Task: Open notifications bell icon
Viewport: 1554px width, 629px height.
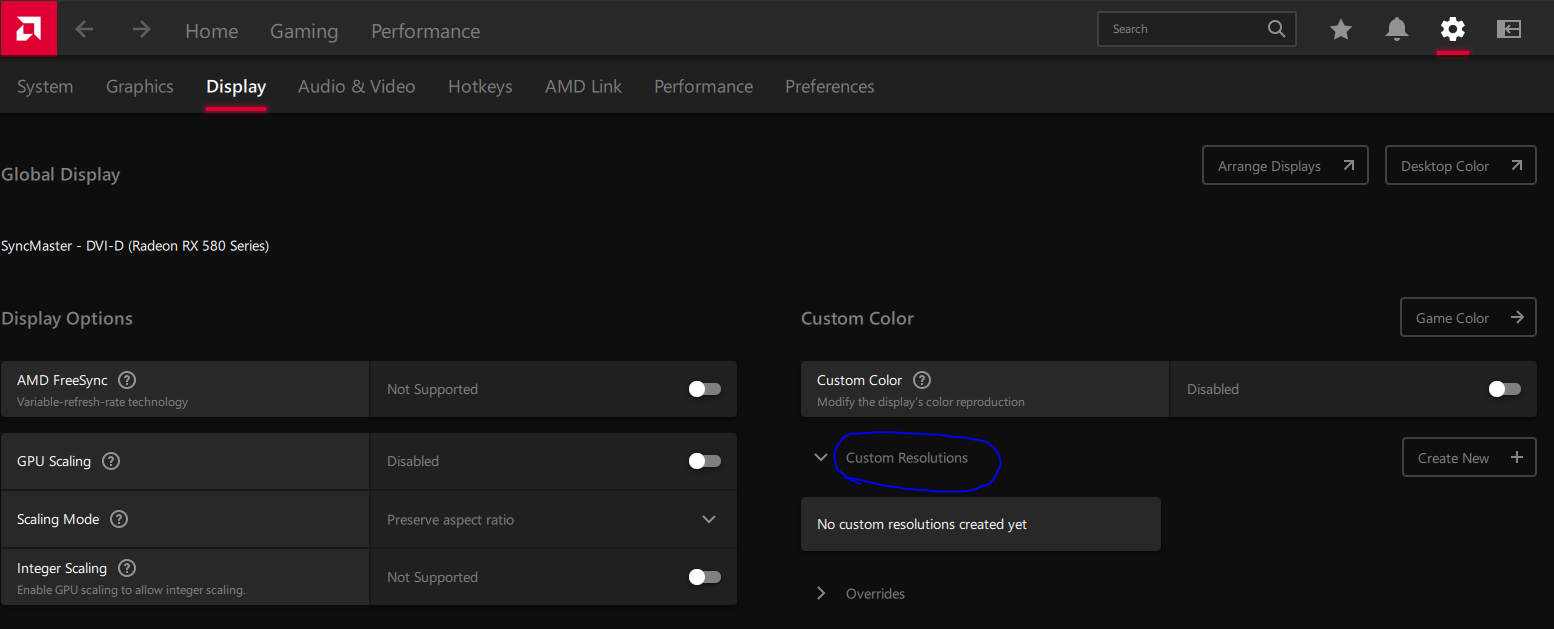Action: [x=1396, y=30]
